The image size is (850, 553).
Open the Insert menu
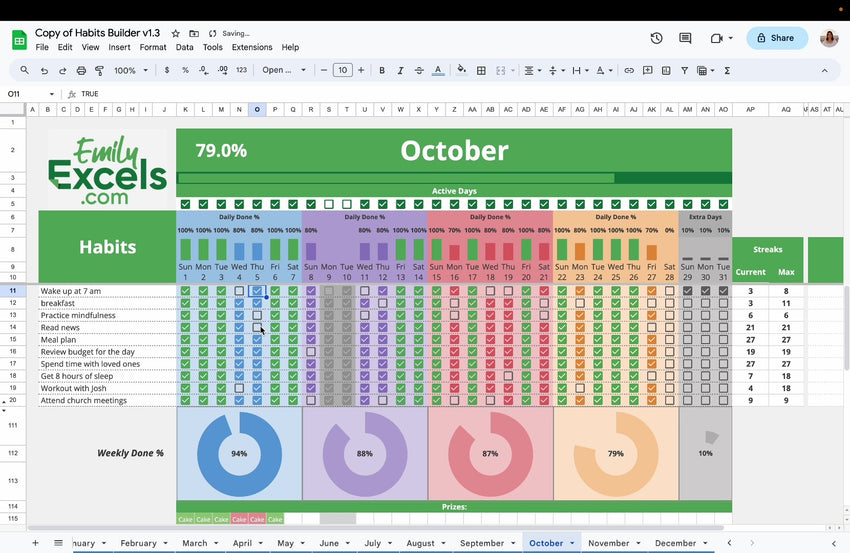point(119,47)
